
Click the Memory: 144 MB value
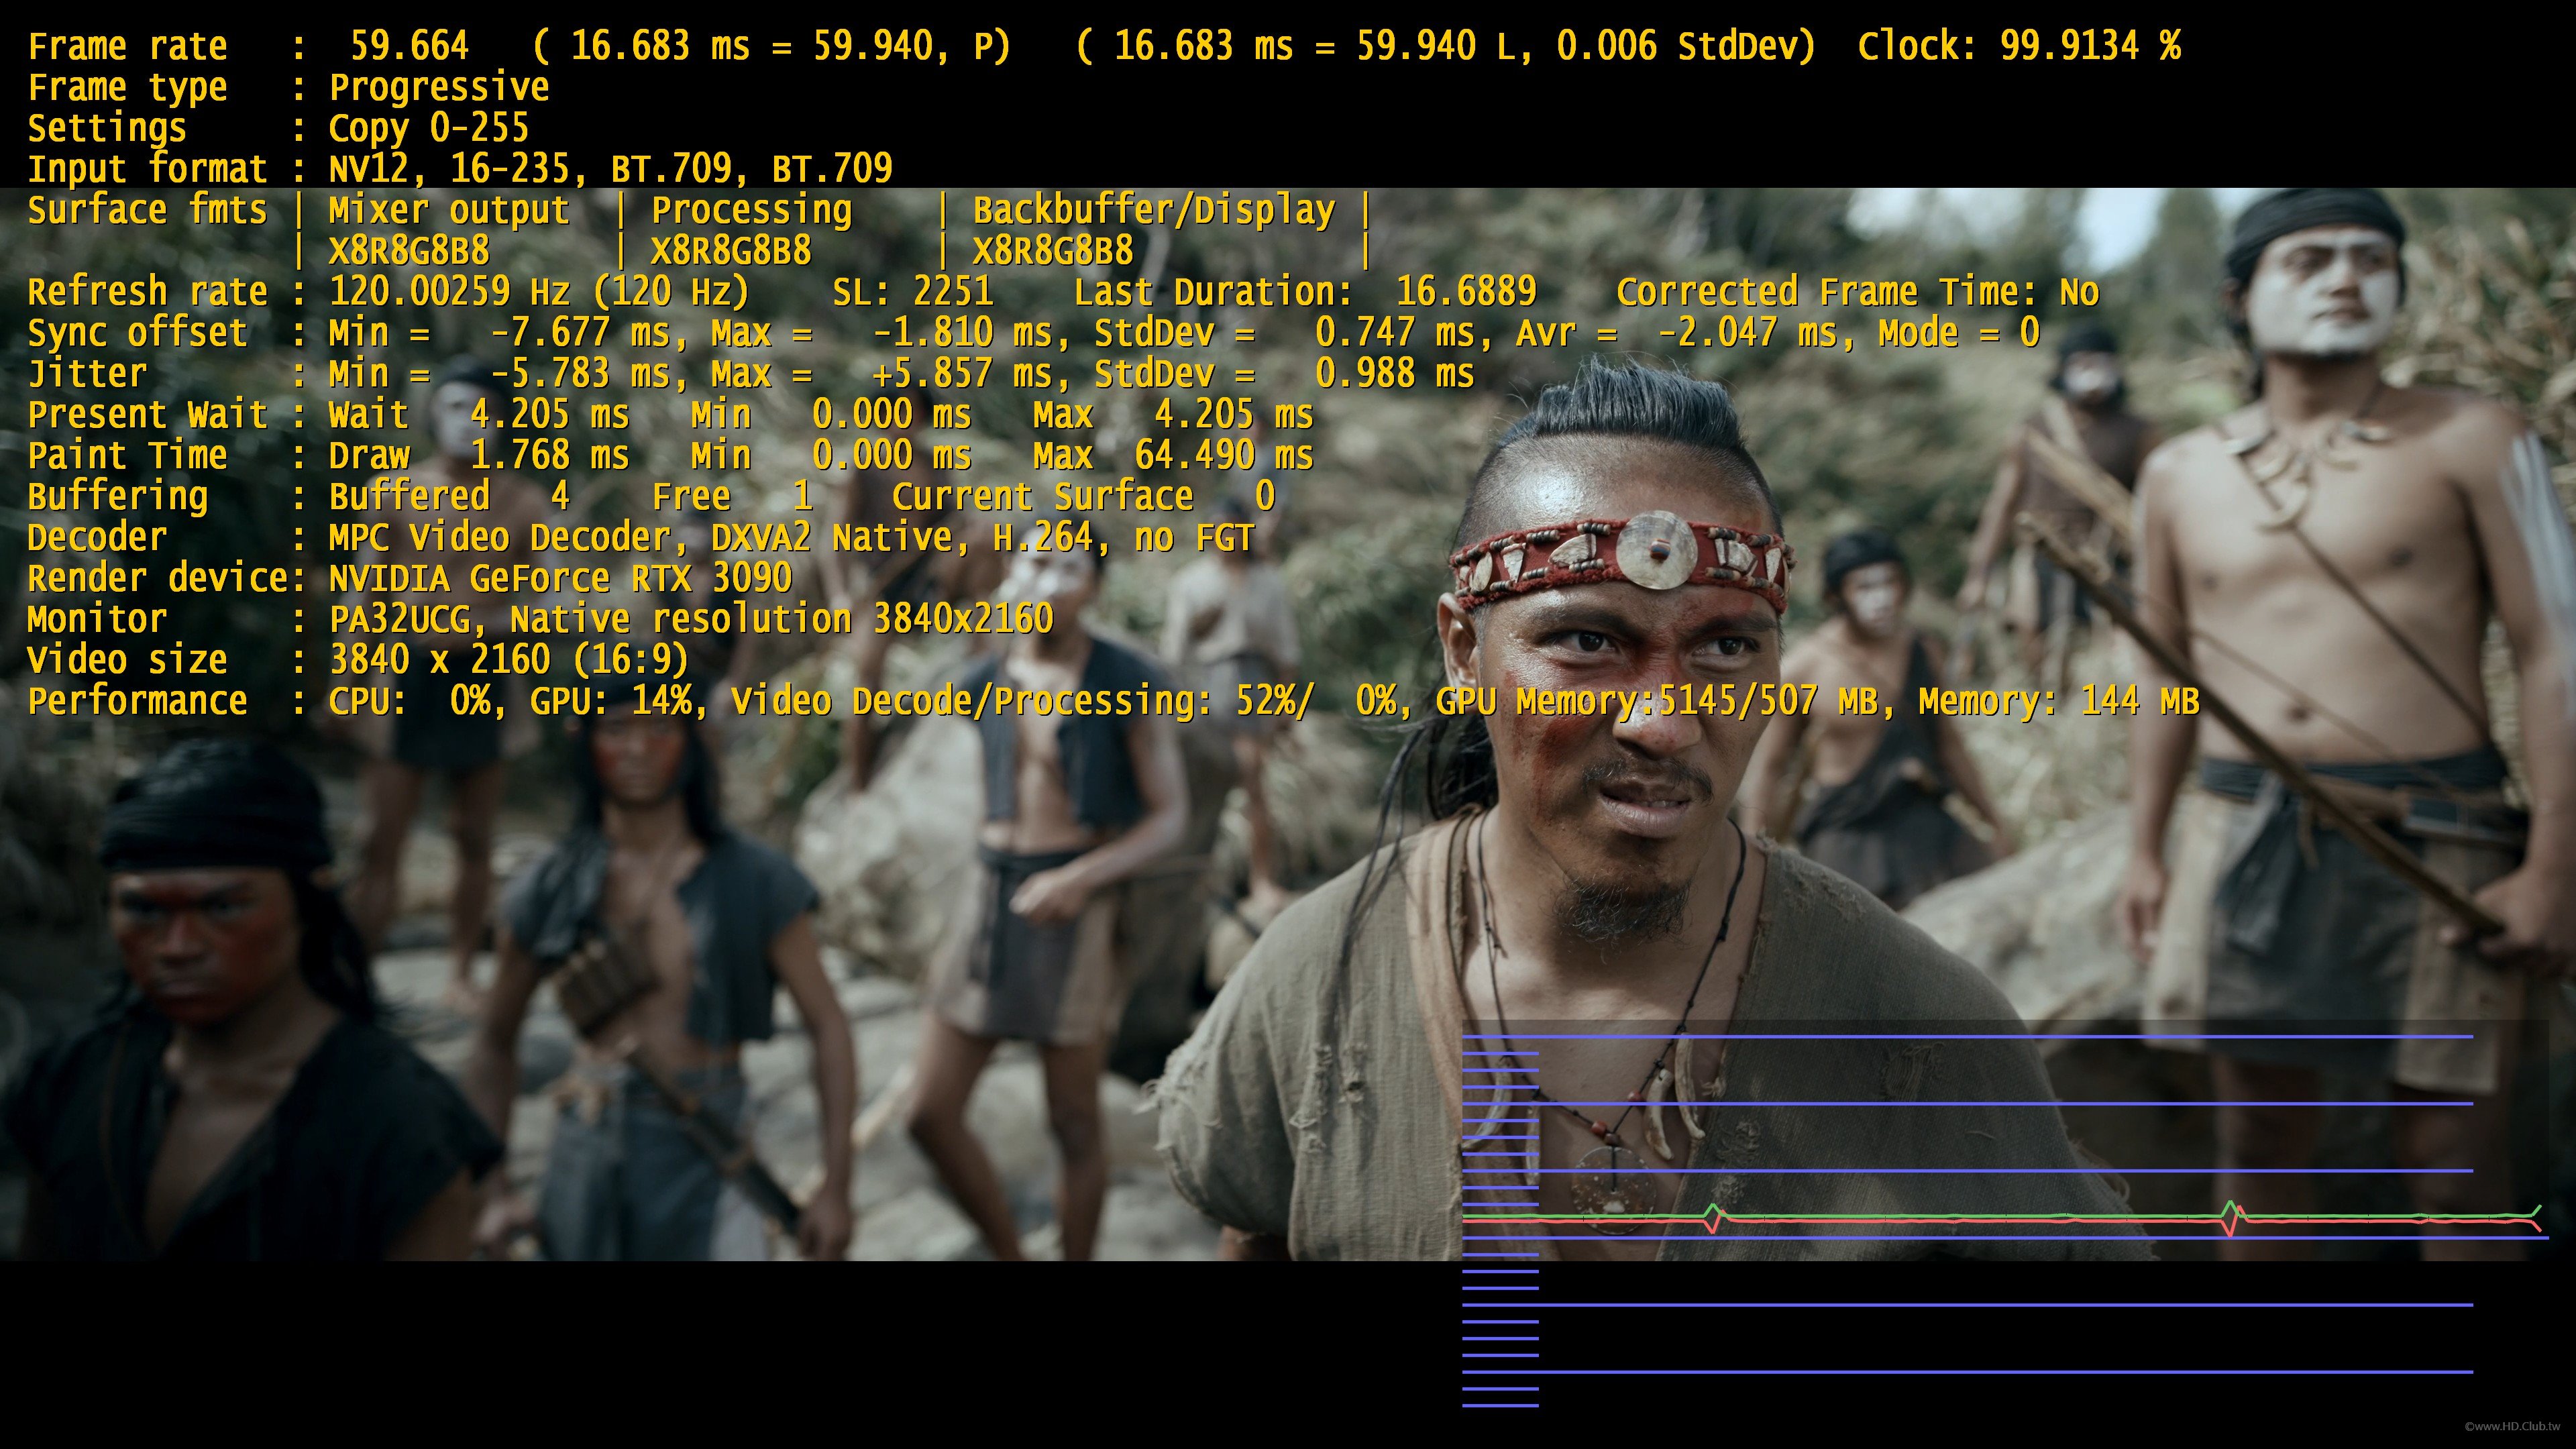coord(2059,702)
